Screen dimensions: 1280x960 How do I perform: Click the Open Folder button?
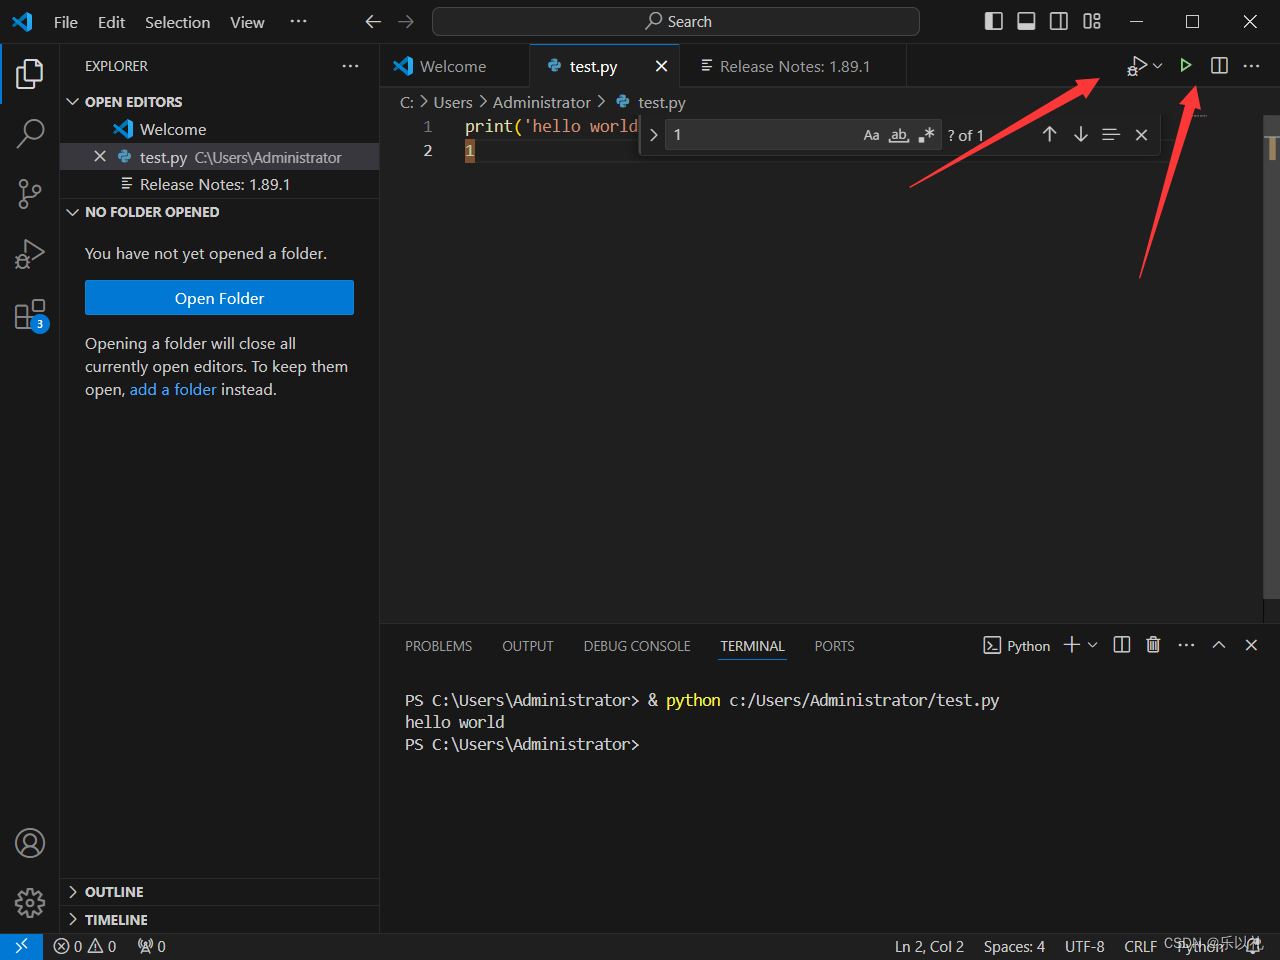click(x=219, y=297)
